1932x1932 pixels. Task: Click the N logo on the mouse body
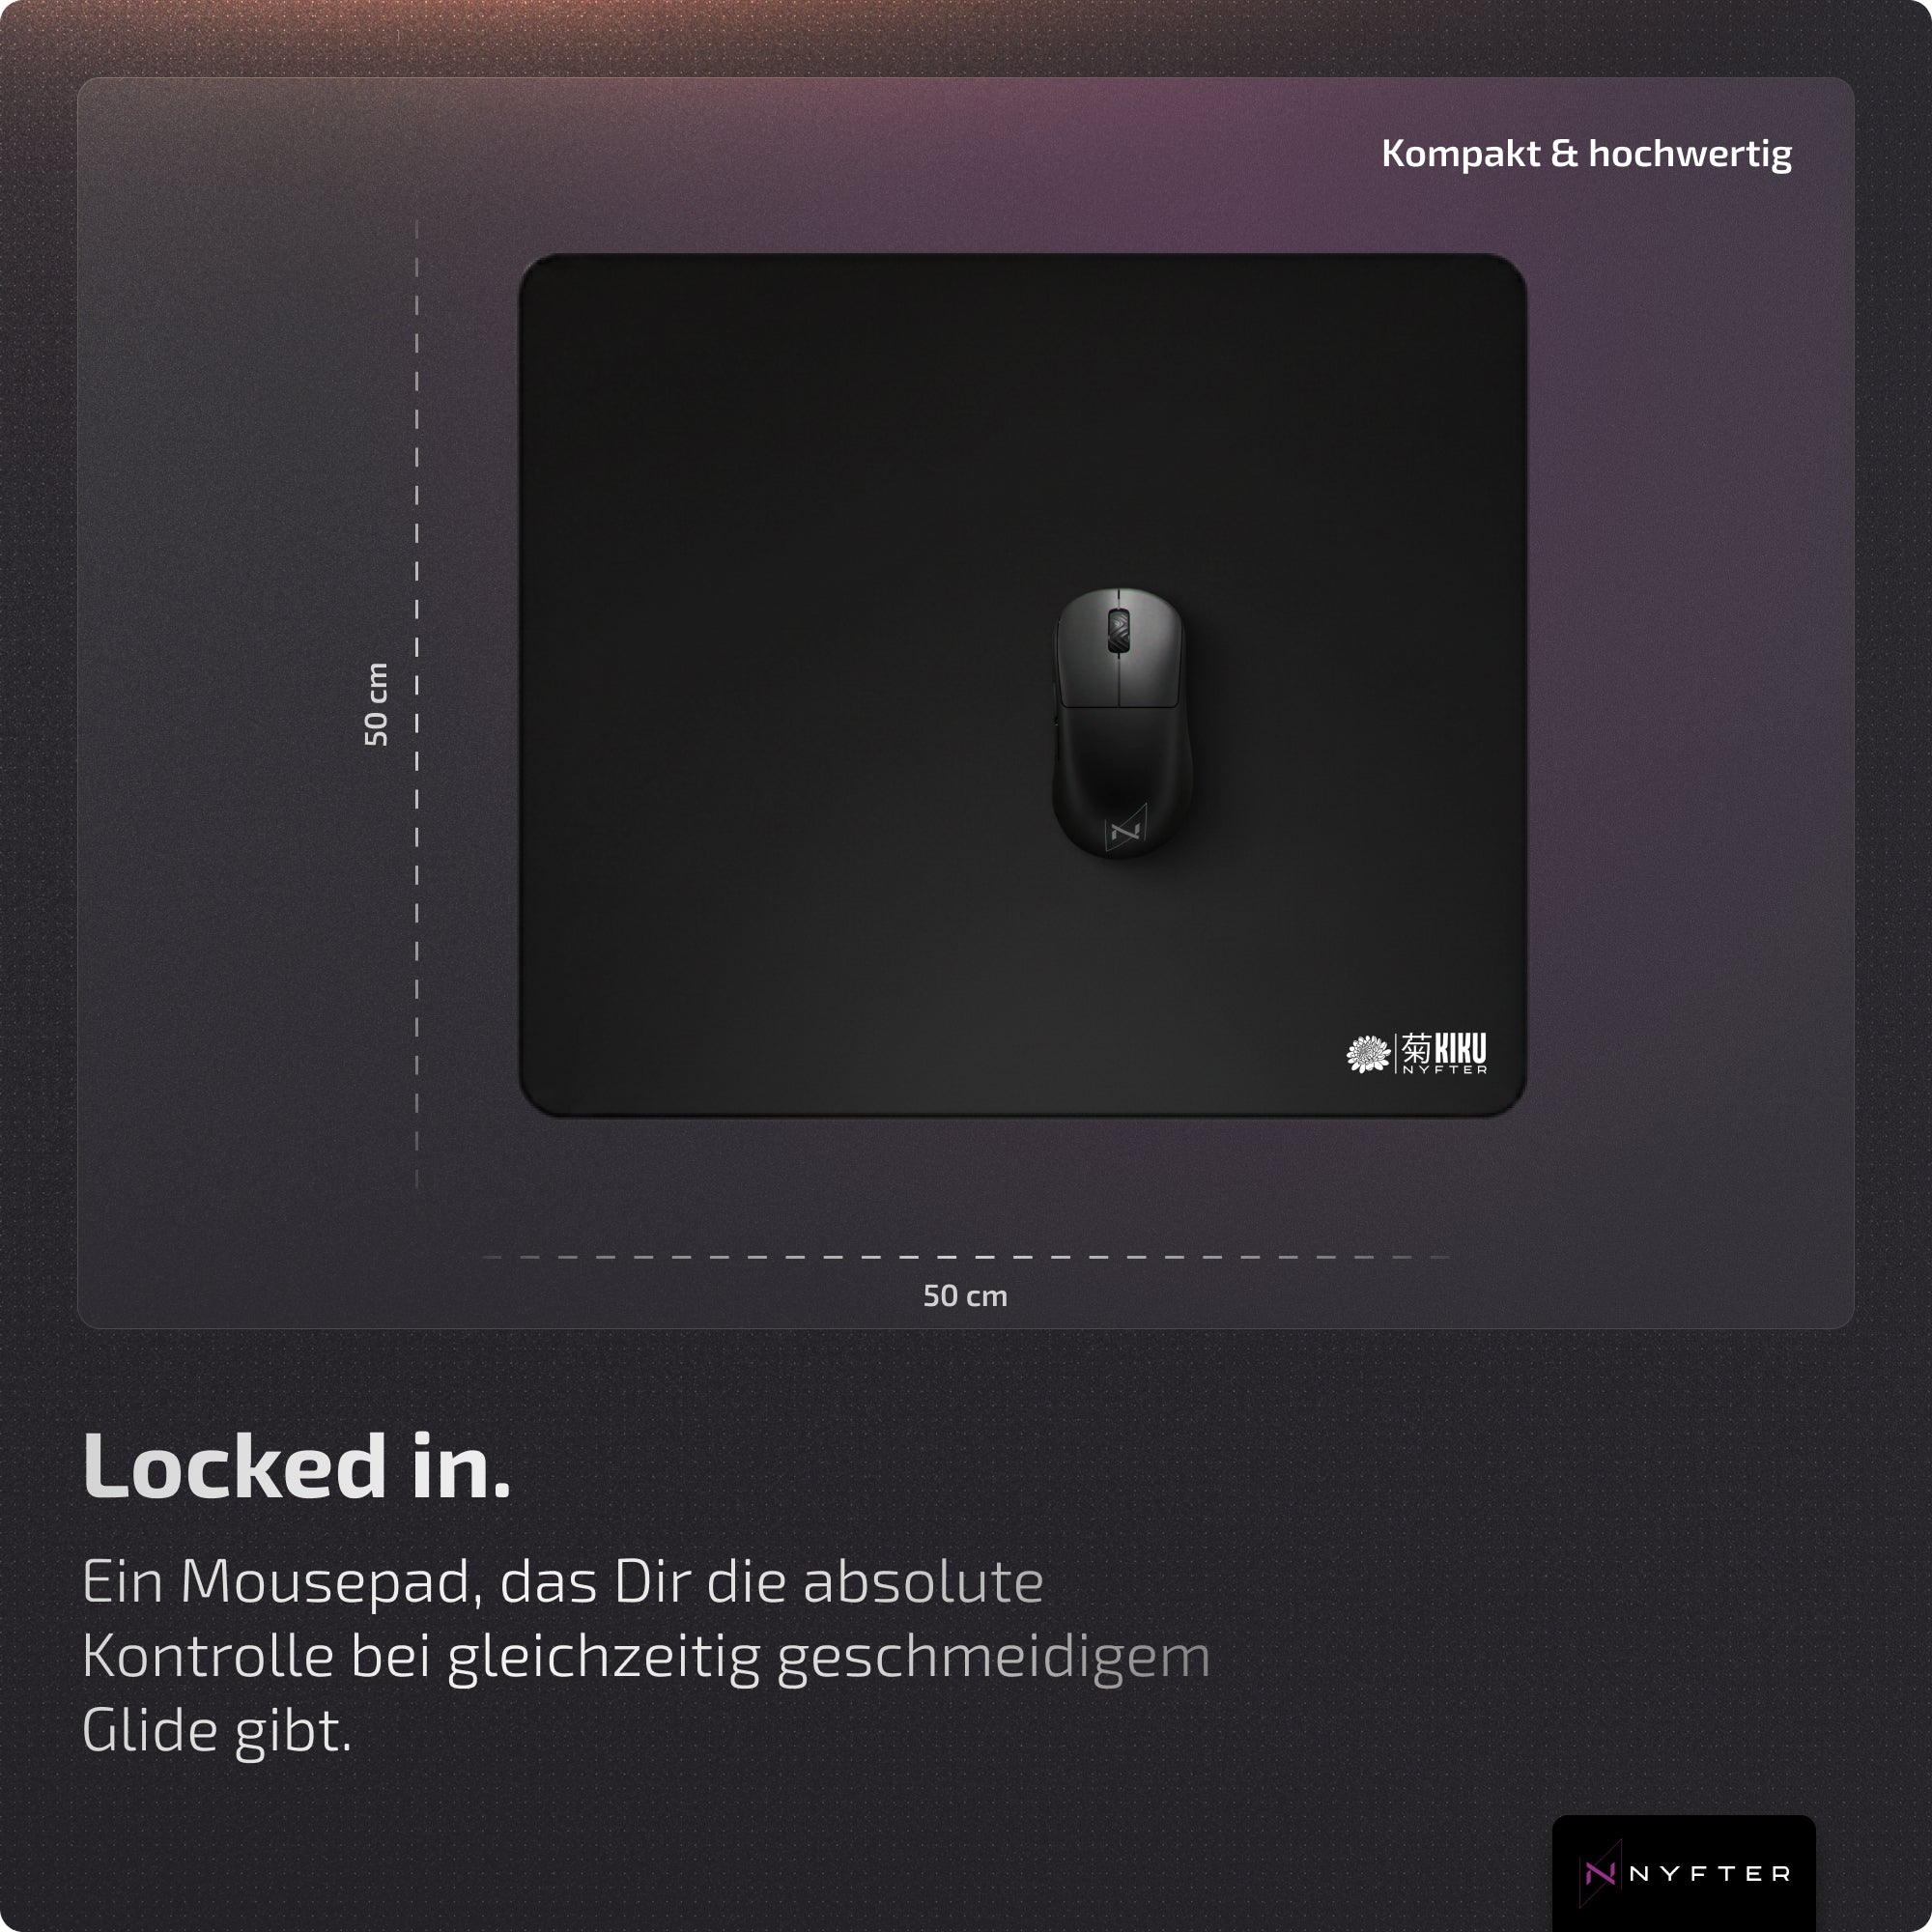click(1125, 829)
